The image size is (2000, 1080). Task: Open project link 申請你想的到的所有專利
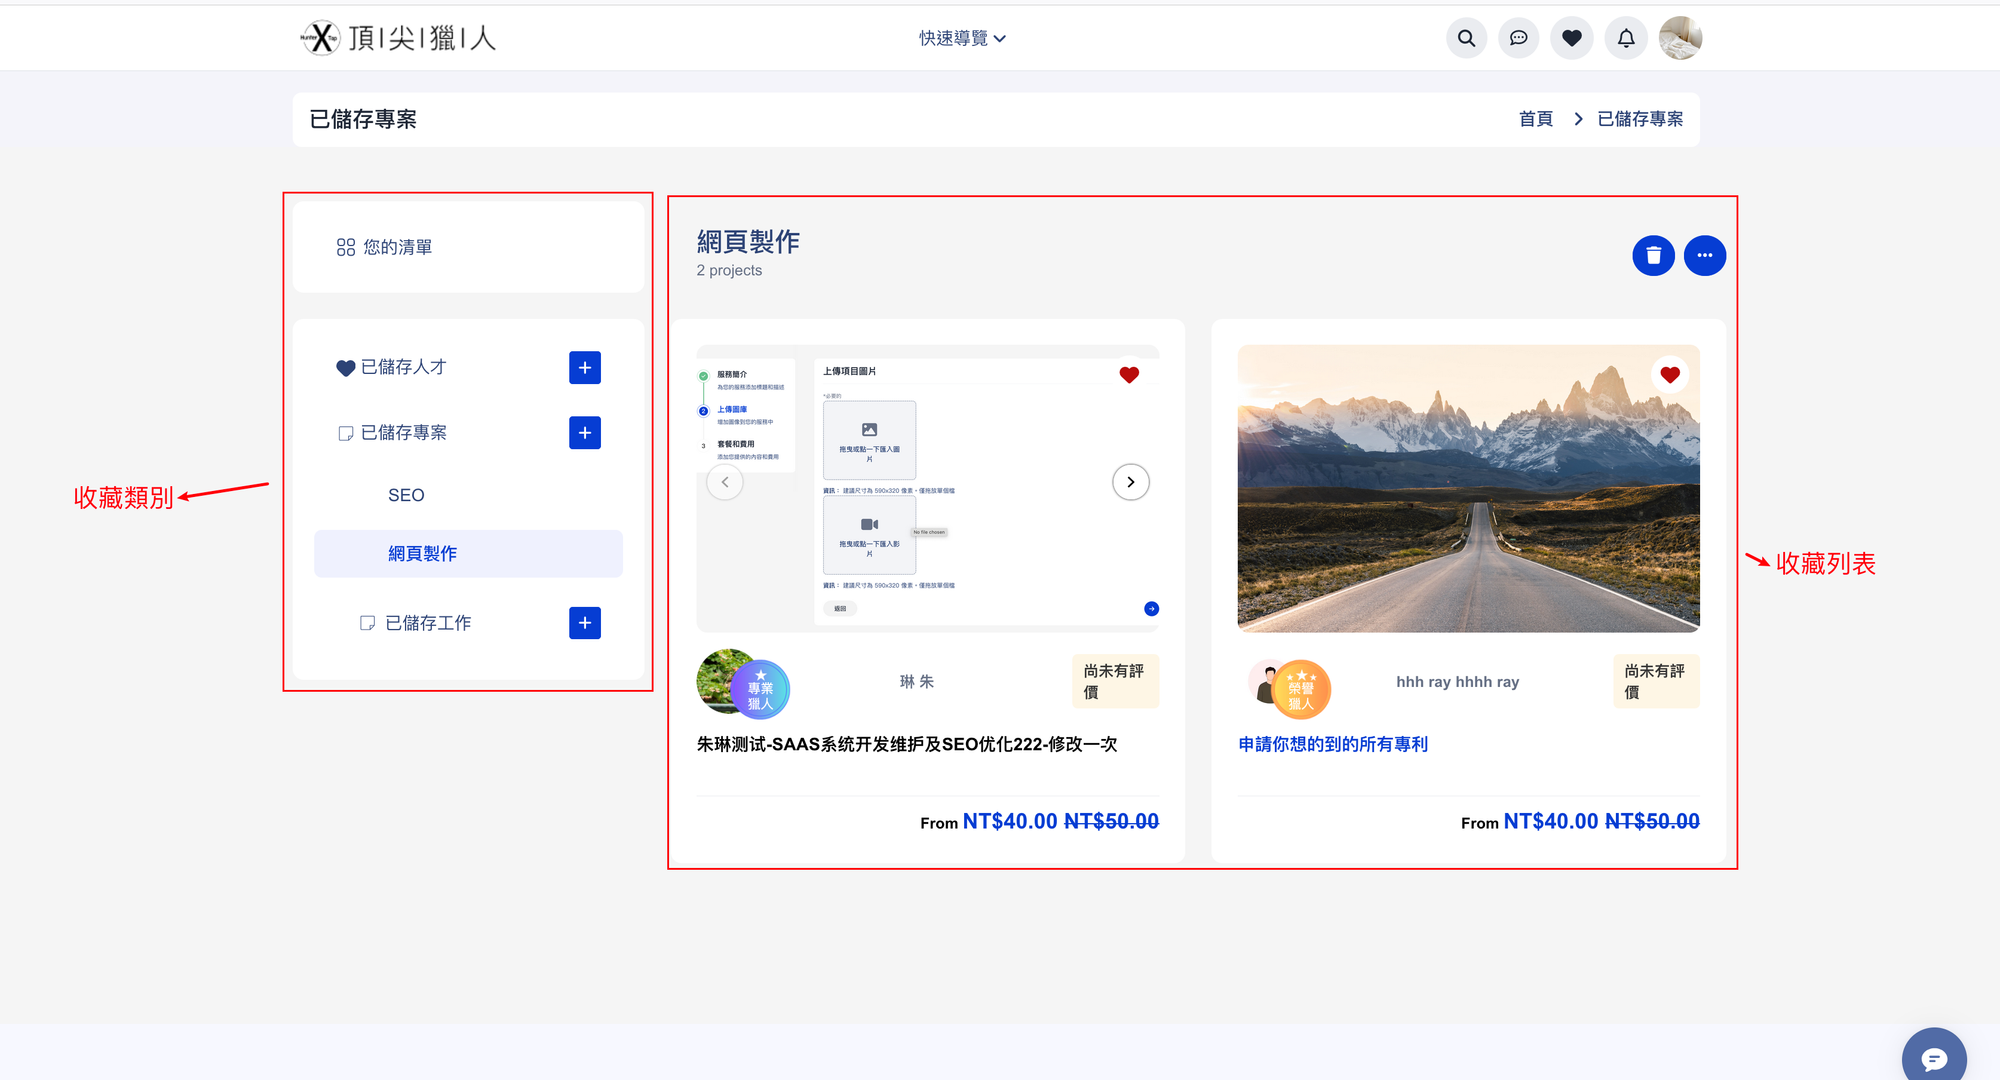point(1332,744)
